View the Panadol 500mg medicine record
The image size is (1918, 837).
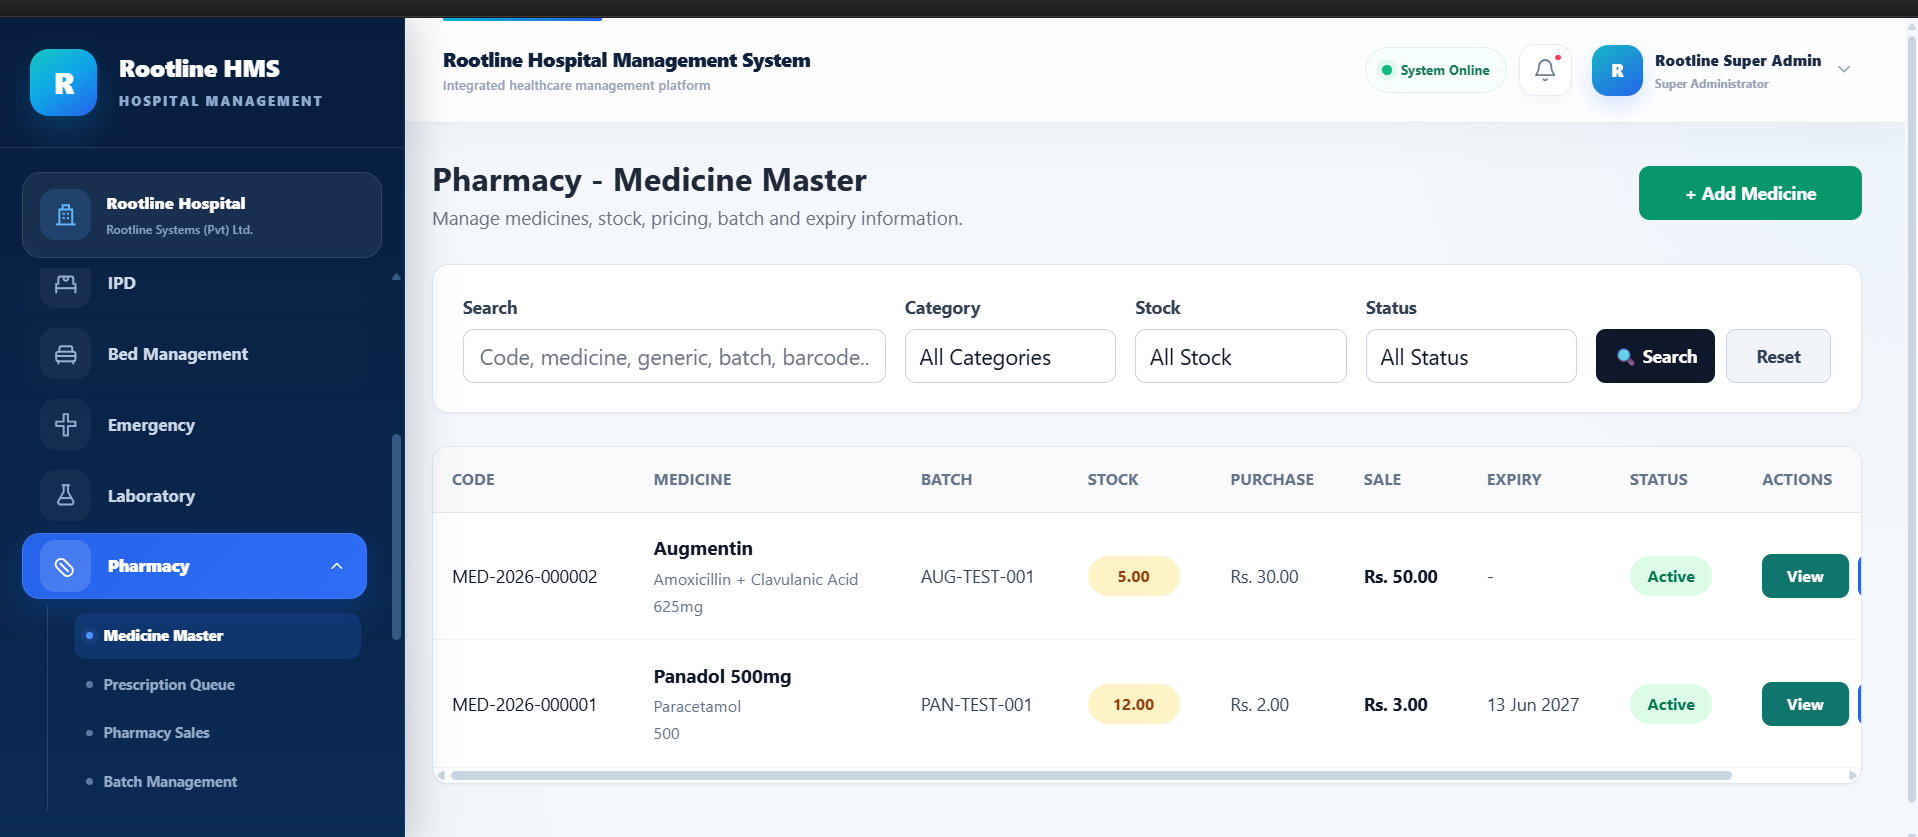(1805, 704)
